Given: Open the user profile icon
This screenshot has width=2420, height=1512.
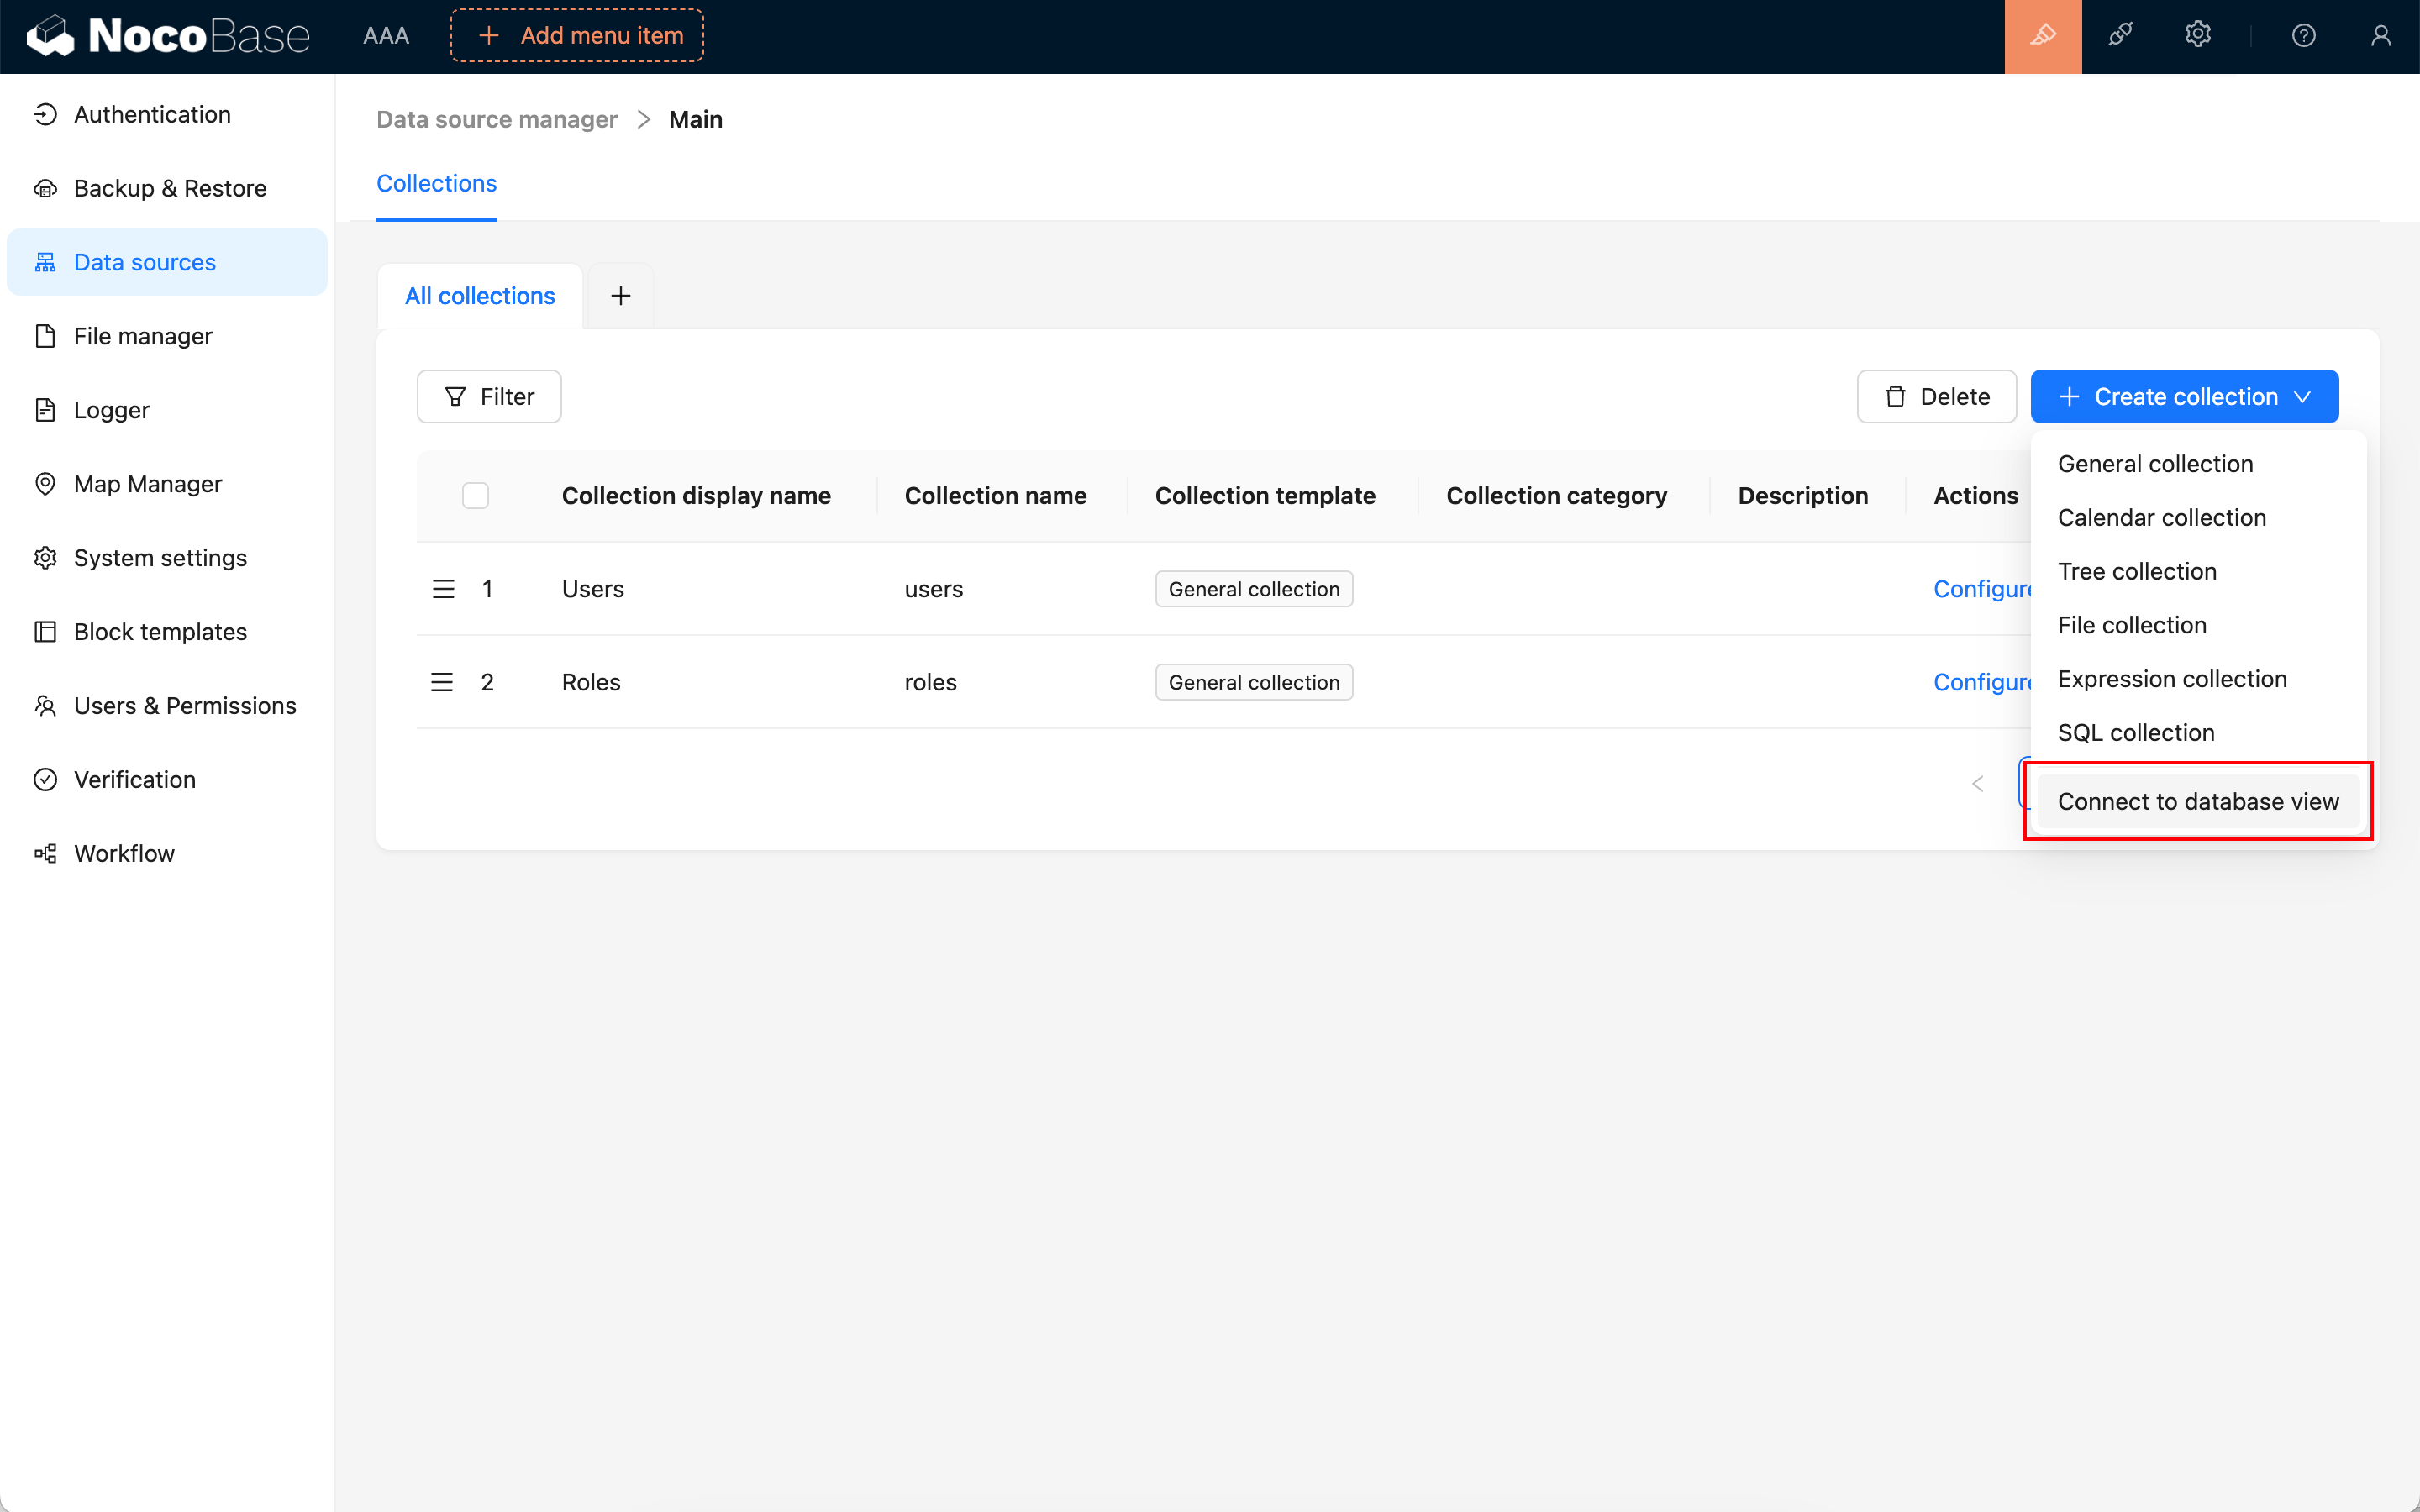Looking at the screenshot, I should [x=2380, y=36].
